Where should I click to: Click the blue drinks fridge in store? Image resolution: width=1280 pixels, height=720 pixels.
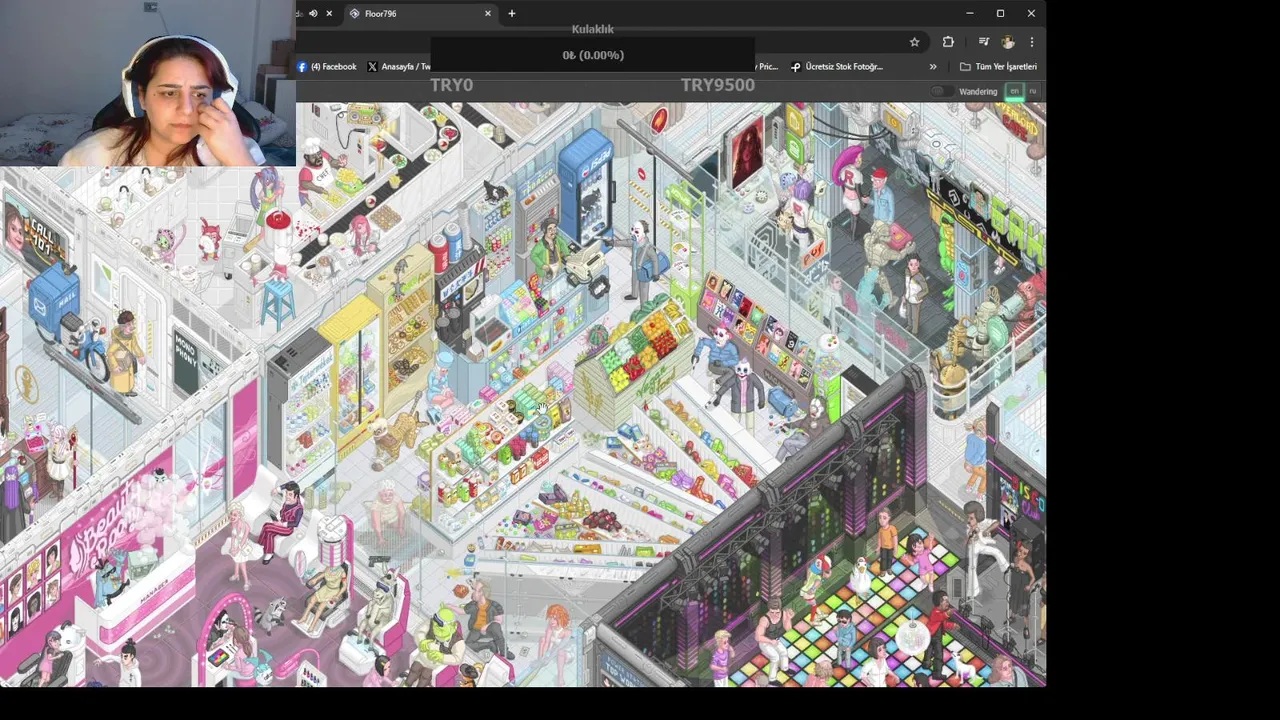tap(585, 185)
